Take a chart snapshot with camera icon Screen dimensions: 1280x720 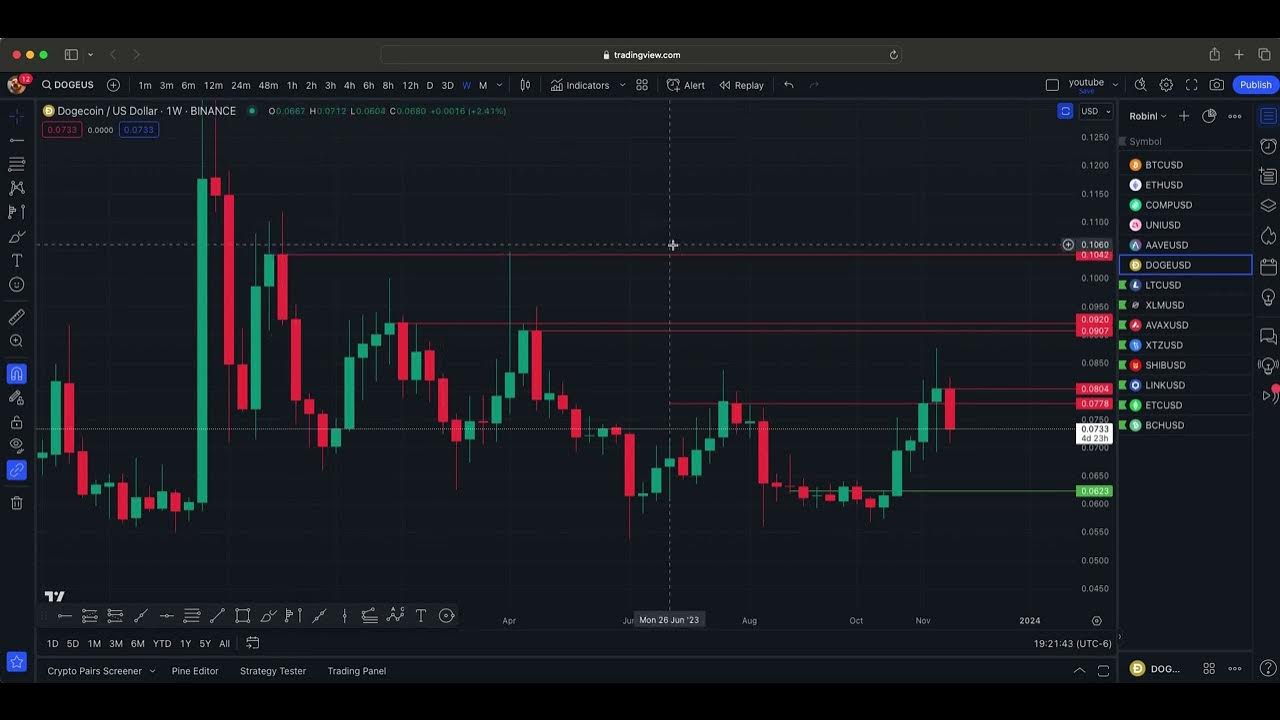click(x=1216, y=85)
